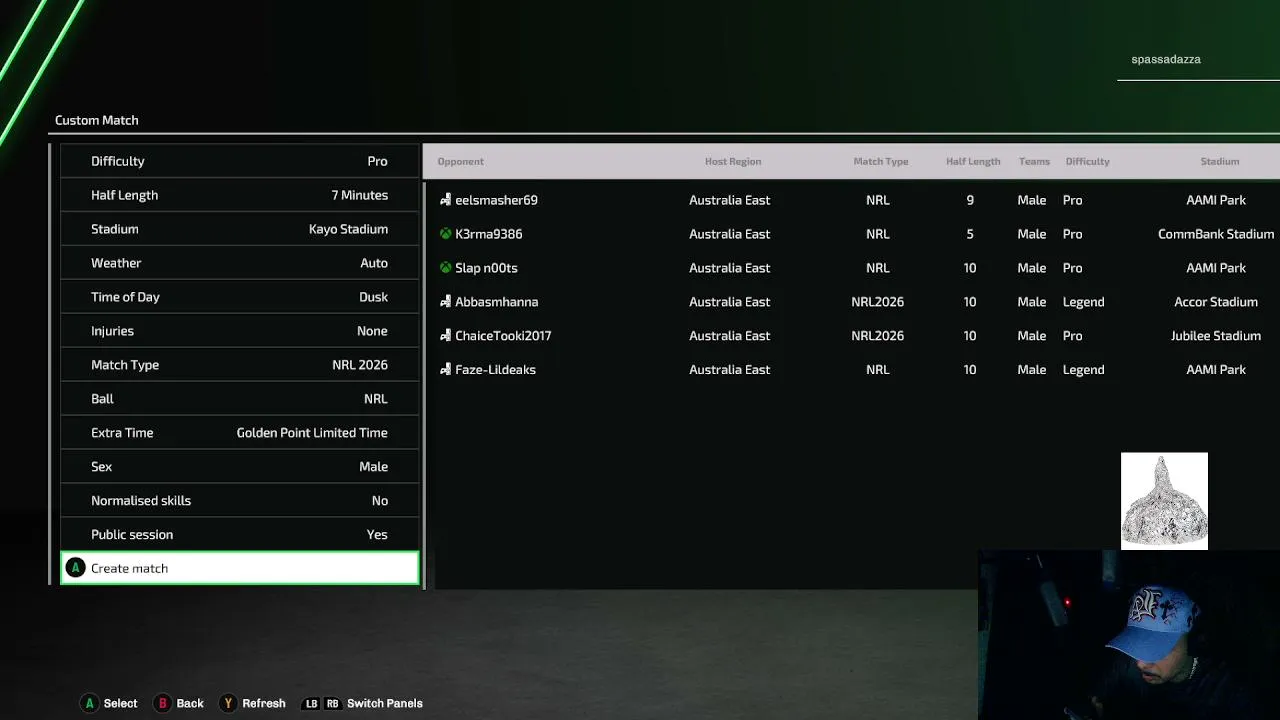Viewport: 1280px width, 720px height.
Task: Change Time of Day from Dusk
Action: pyautogui.click(x=240, y=297)
